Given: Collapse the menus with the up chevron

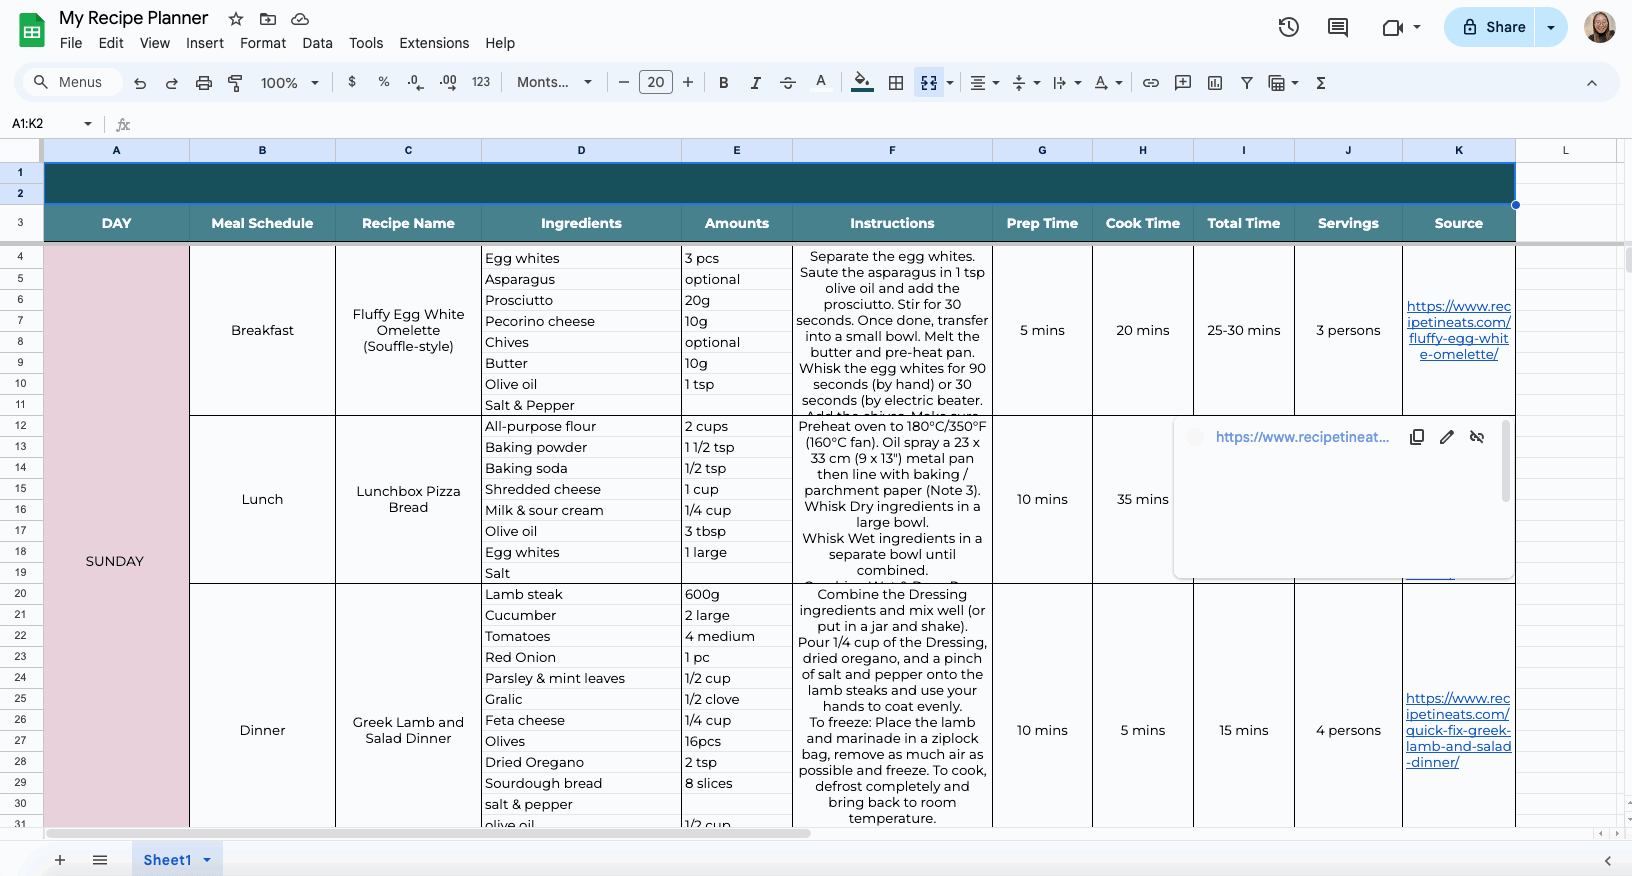Looking at the screenshot, I should [x=1592, y=83].
